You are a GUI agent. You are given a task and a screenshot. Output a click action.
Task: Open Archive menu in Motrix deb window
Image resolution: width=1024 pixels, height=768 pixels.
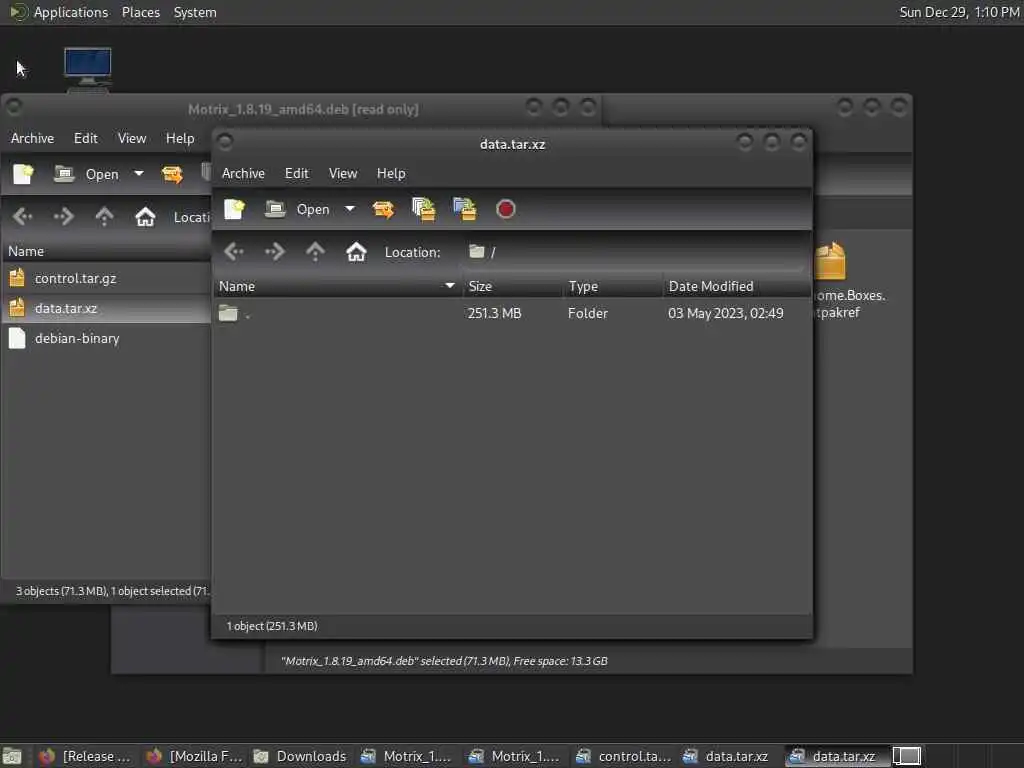(x=32, y=138)
